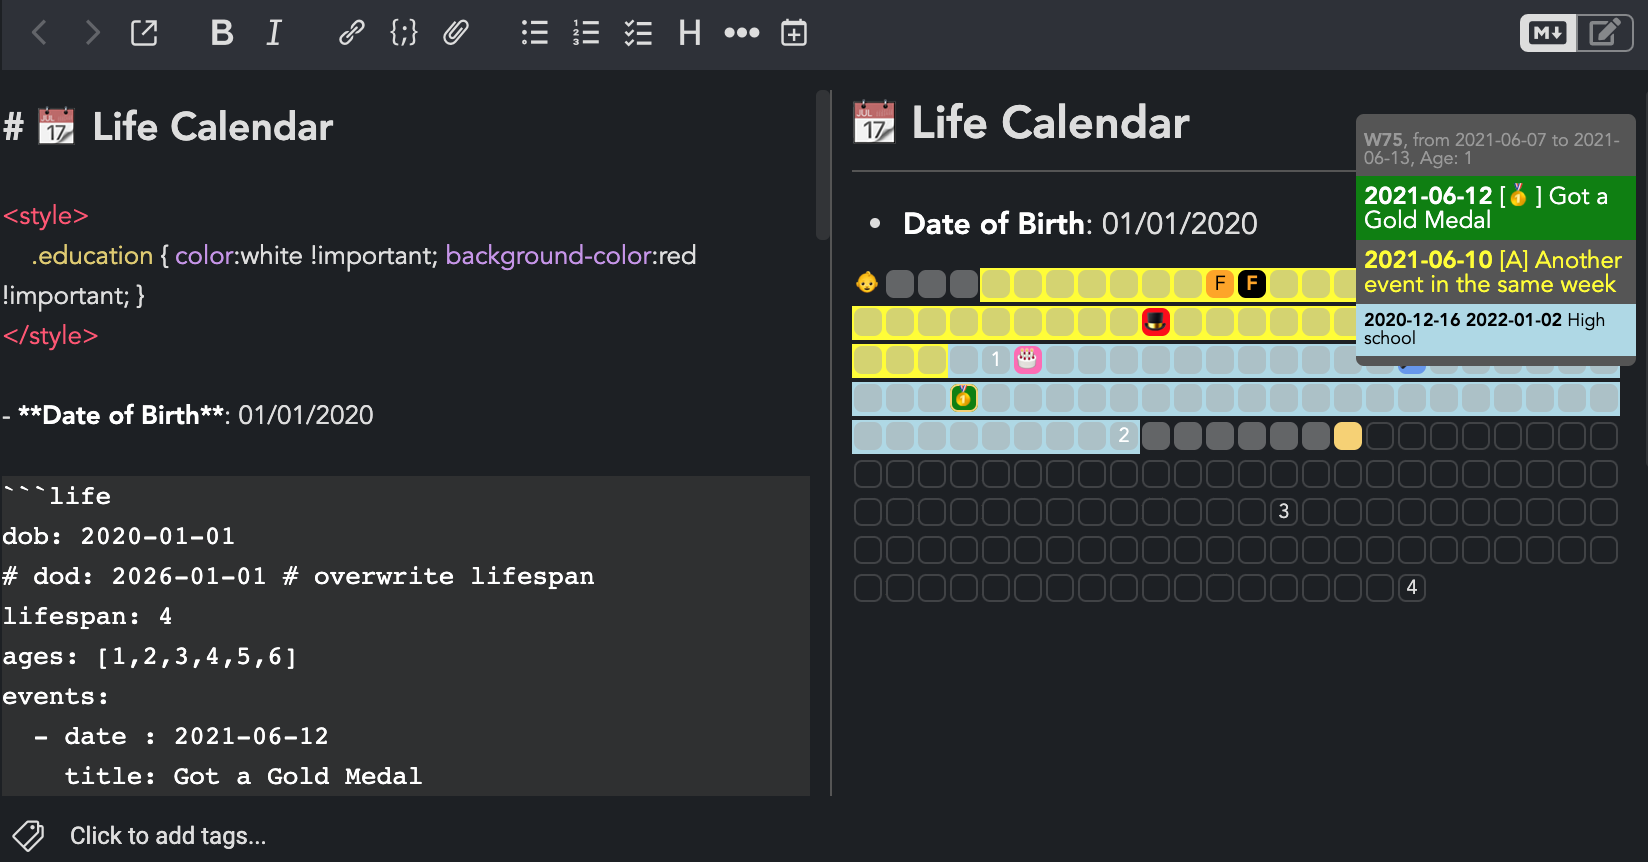Screen dimensions: 1648x862
Task: Select the top hat event on red week
Action: click(x=1156, y=322)
